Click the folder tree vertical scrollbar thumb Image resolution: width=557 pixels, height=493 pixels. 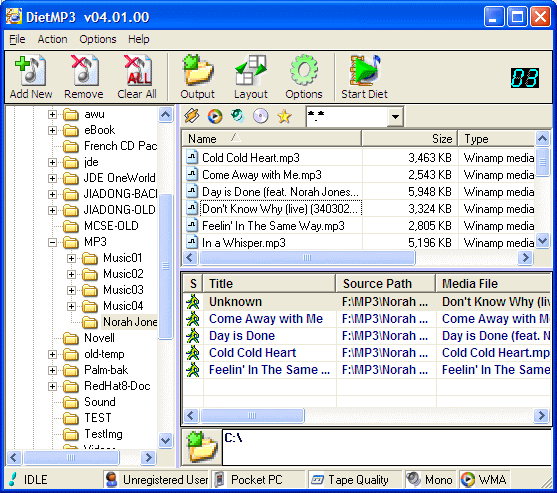pyautogui.click(x=166, y=266)
